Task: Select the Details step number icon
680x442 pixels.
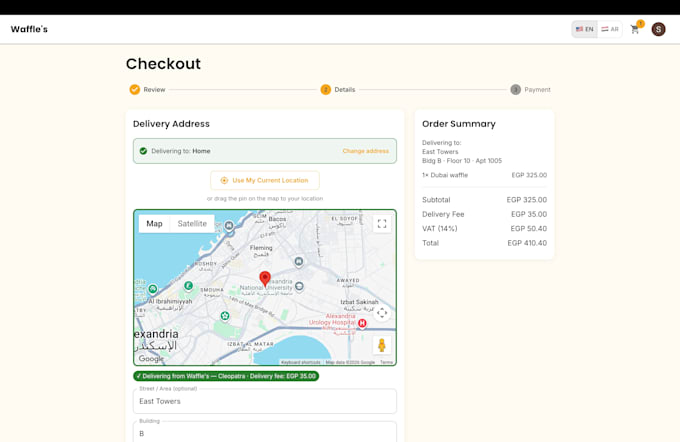Action: click(325, 89)
